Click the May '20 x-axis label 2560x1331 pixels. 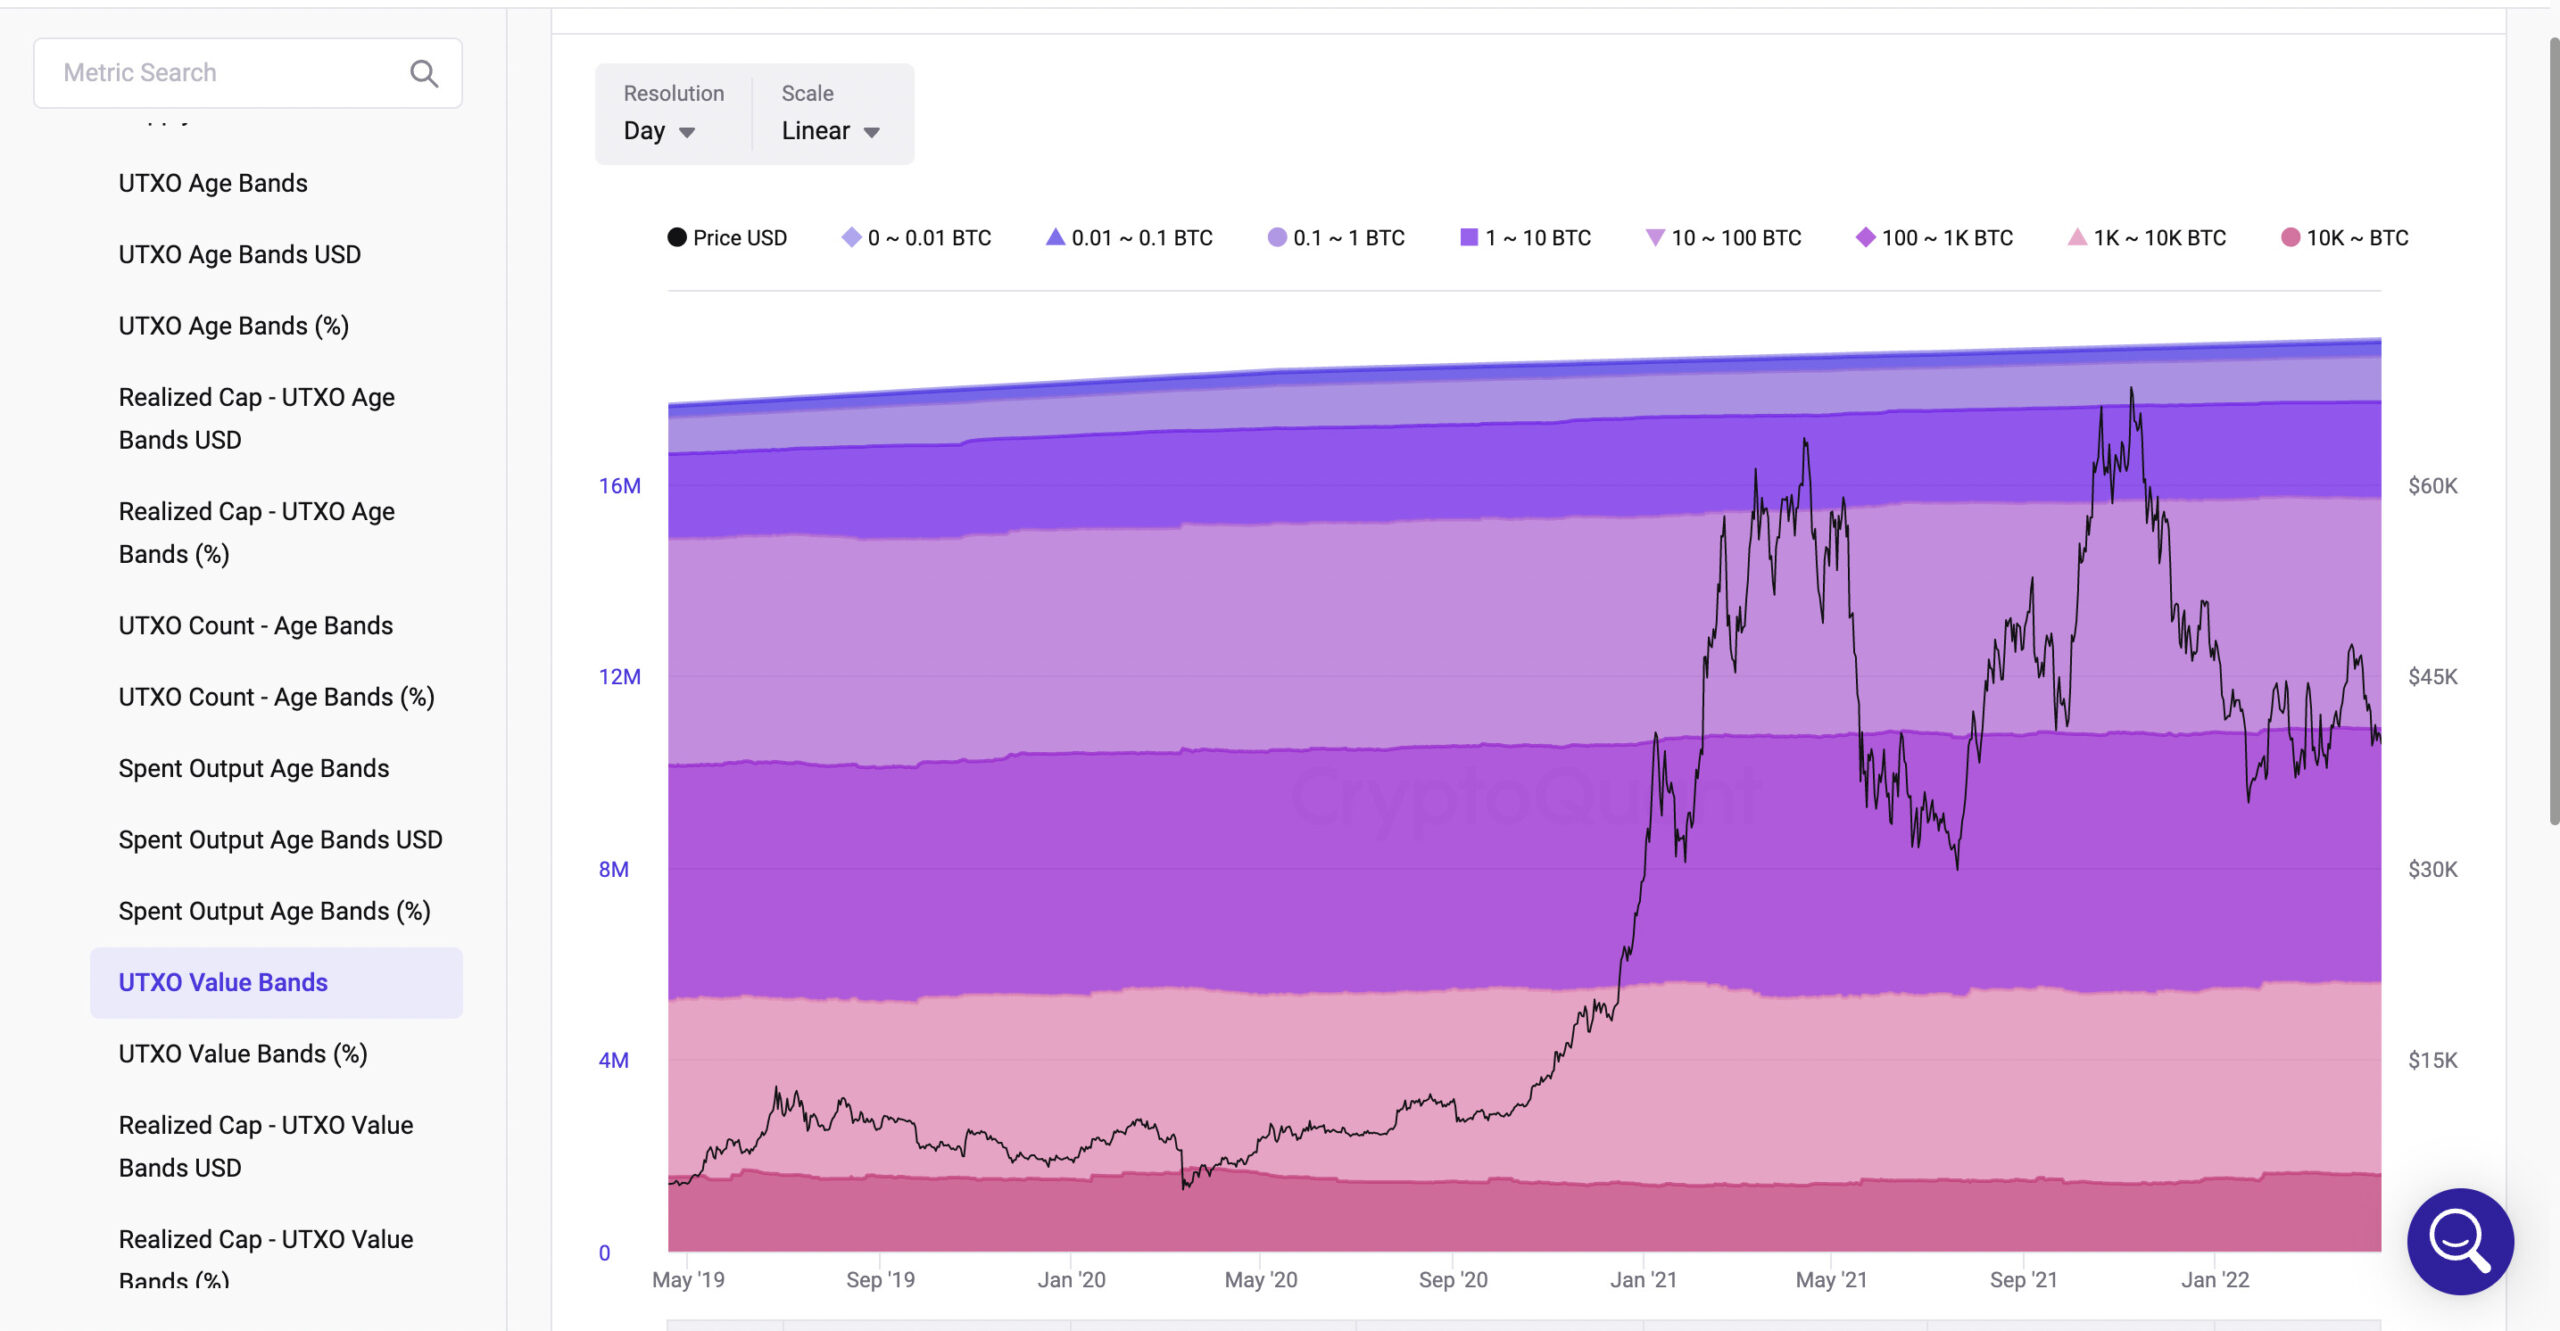pos(1261,1280)
